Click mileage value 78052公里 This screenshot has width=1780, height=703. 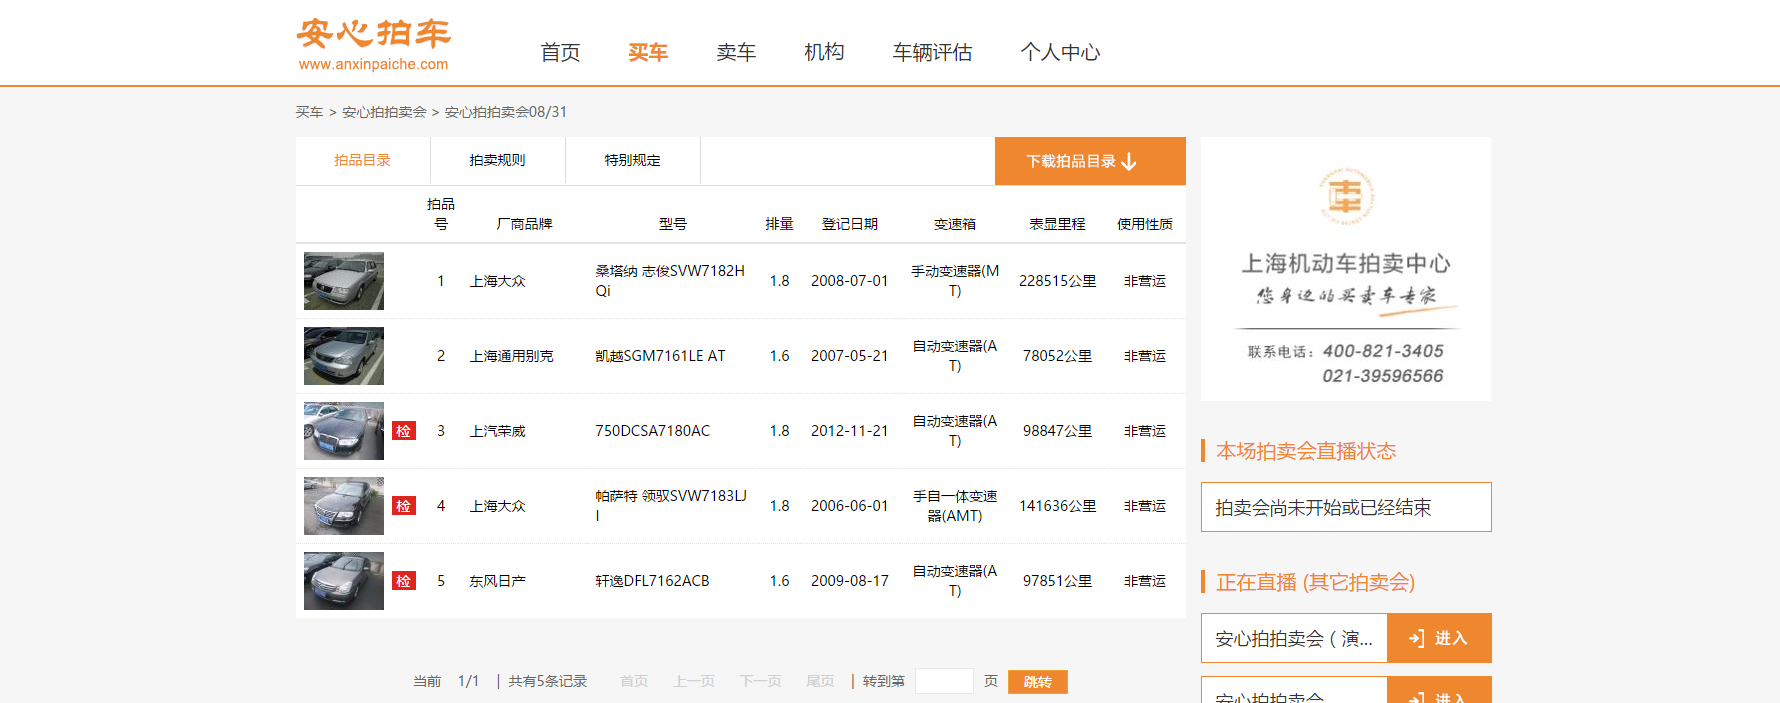pos(1057,356)
